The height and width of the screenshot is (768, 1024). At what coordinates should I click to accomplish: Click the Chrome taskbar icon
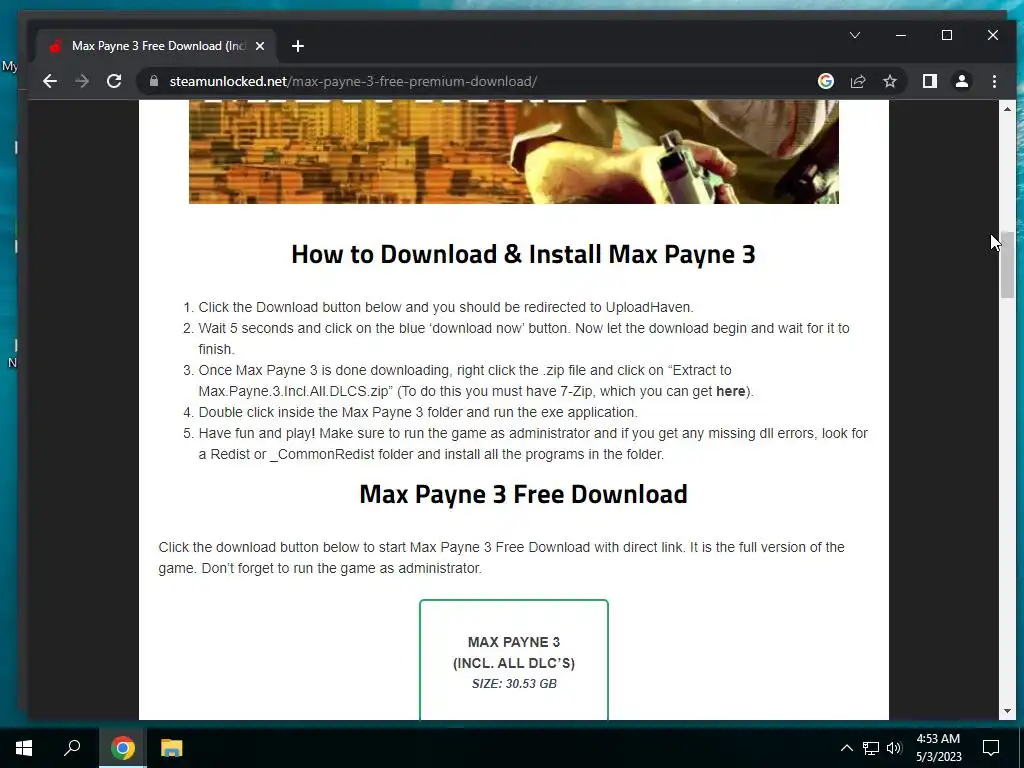point(123,748)
